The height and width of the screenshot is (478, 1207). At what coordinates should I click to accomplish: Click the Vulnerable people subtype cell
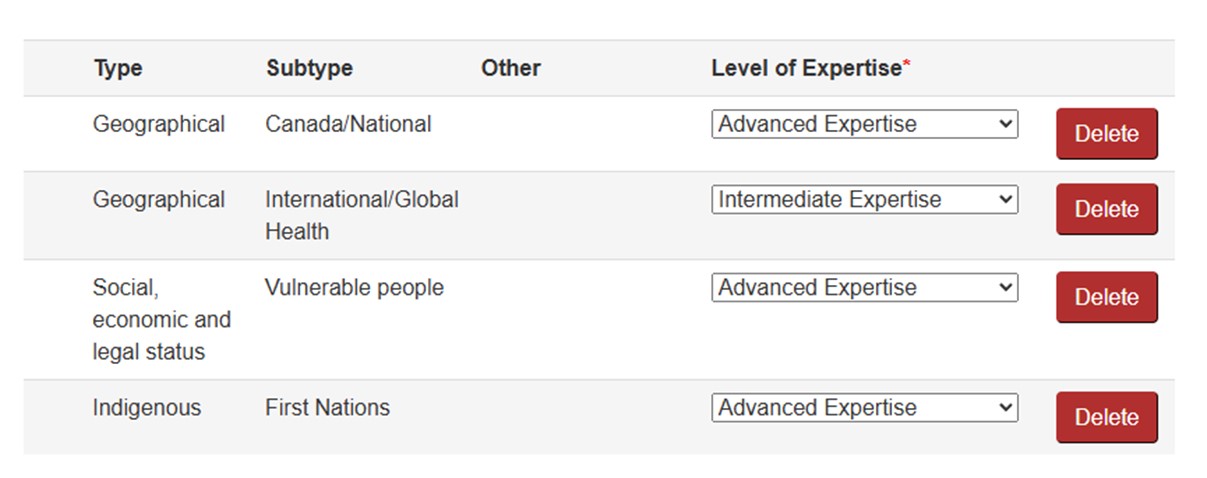click(x=354, y=288)
